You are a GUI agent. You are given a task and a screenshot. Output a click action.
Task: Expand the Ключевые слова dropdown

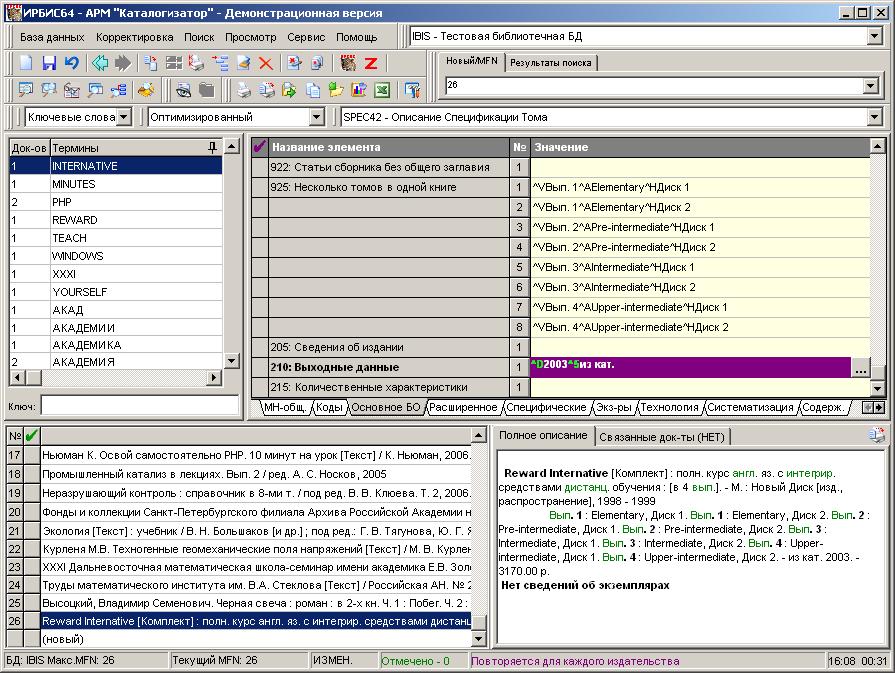point(123,117)
